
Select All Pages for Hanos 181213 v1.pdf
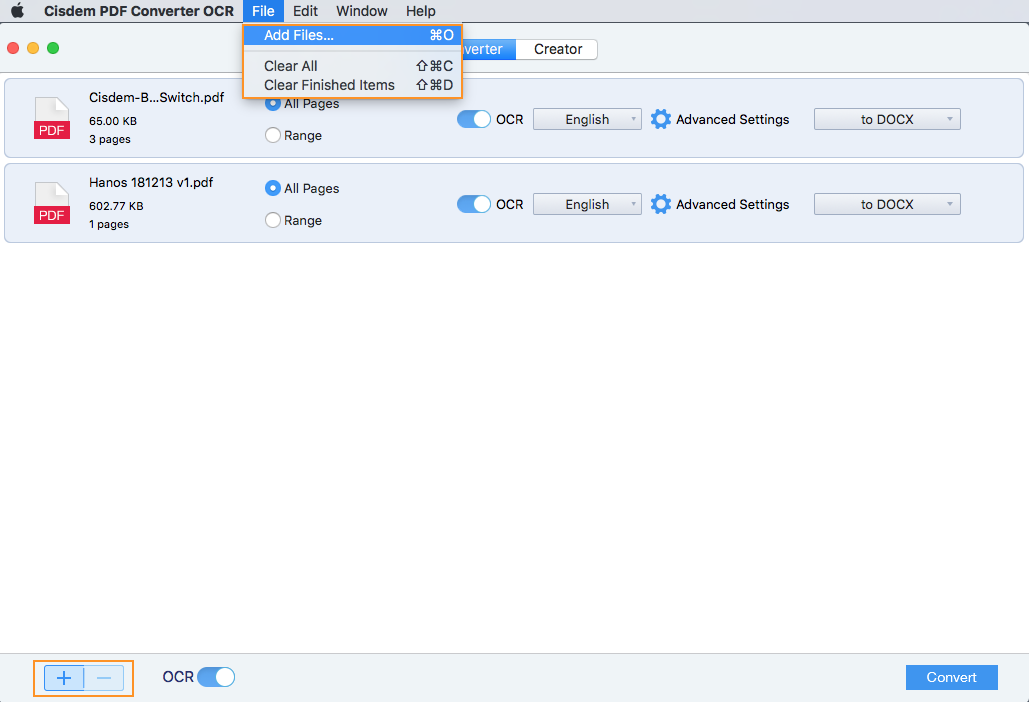(273, 188)
